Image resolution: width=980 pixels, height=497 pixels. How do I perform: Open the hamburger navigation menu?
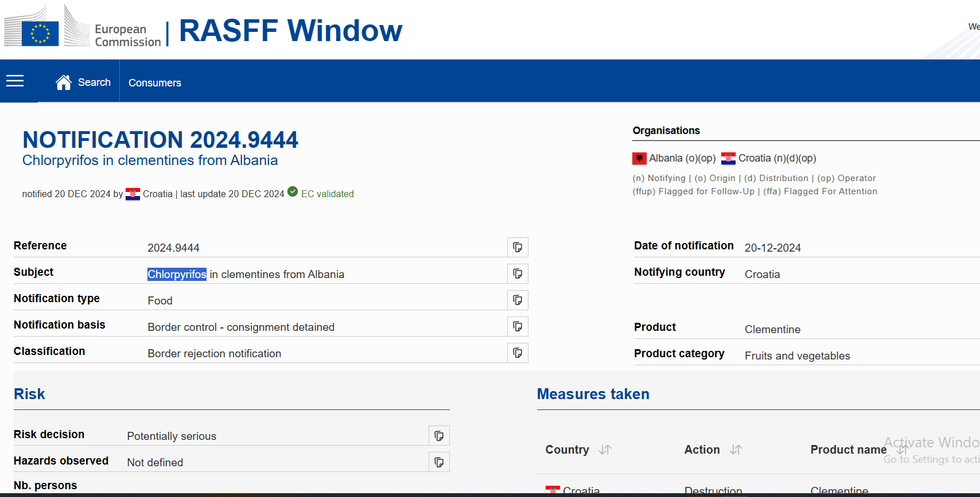15,81
